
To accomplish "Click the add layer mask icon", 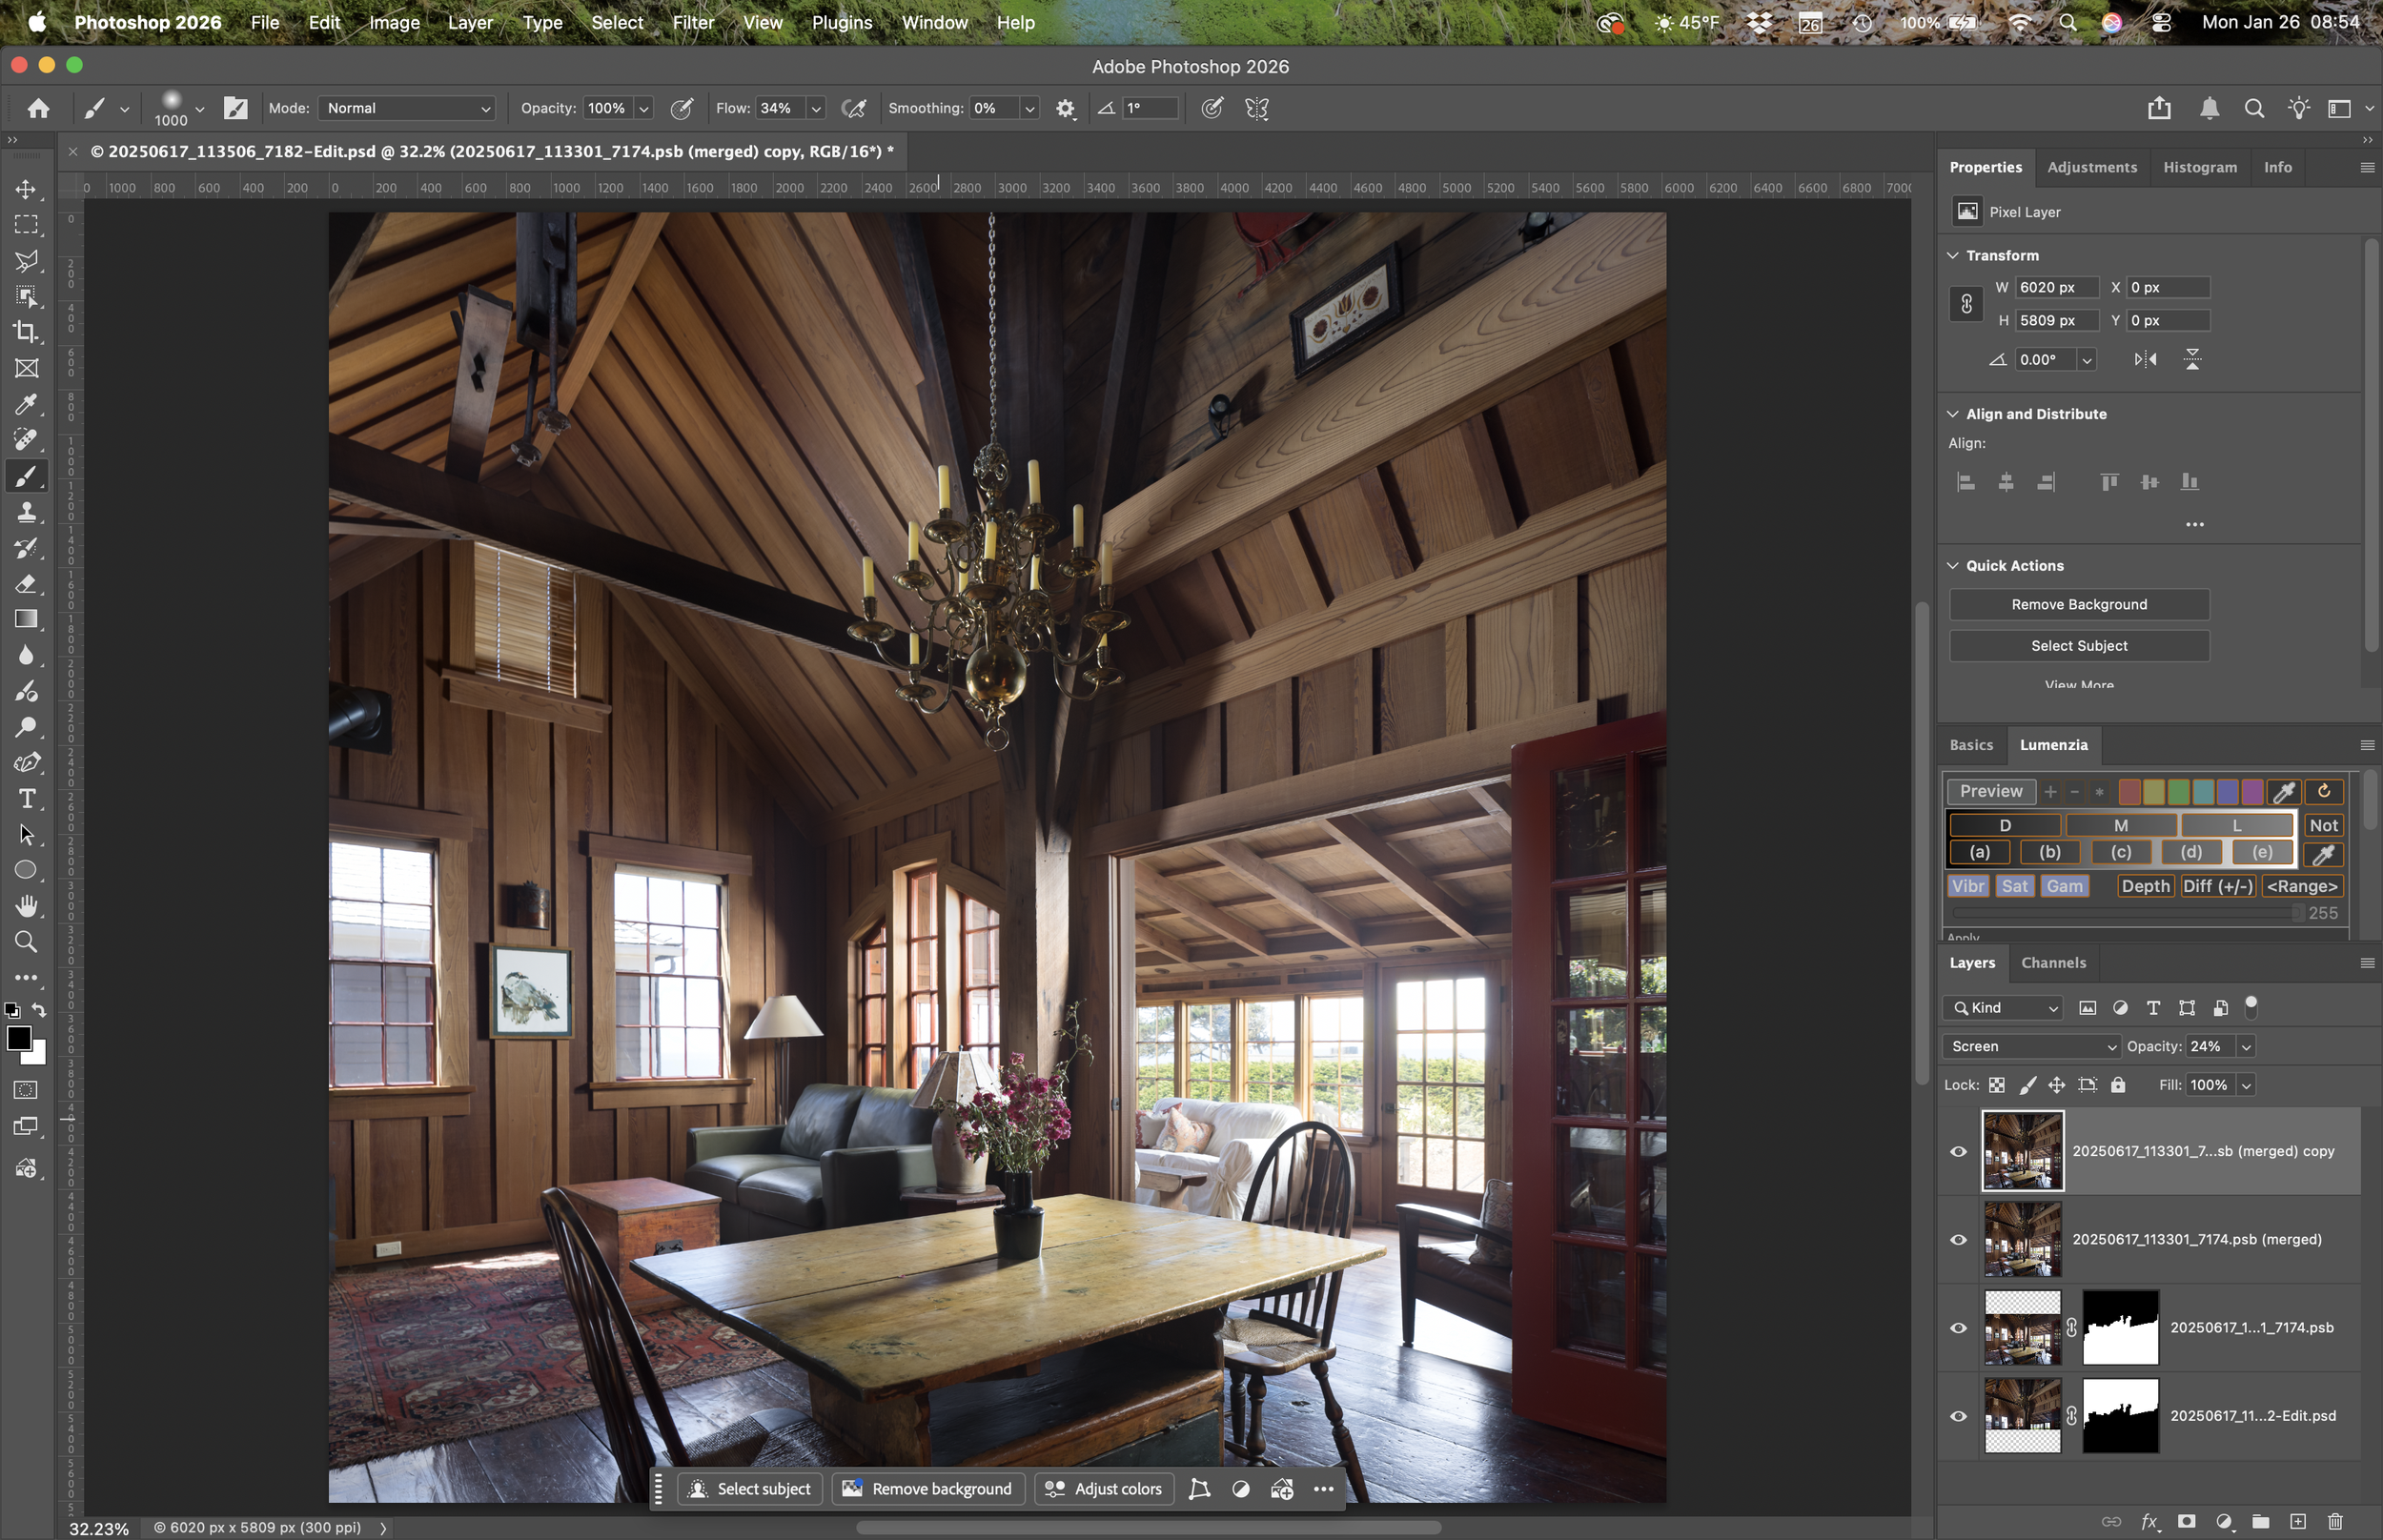I will (x=2186, y=1521).
